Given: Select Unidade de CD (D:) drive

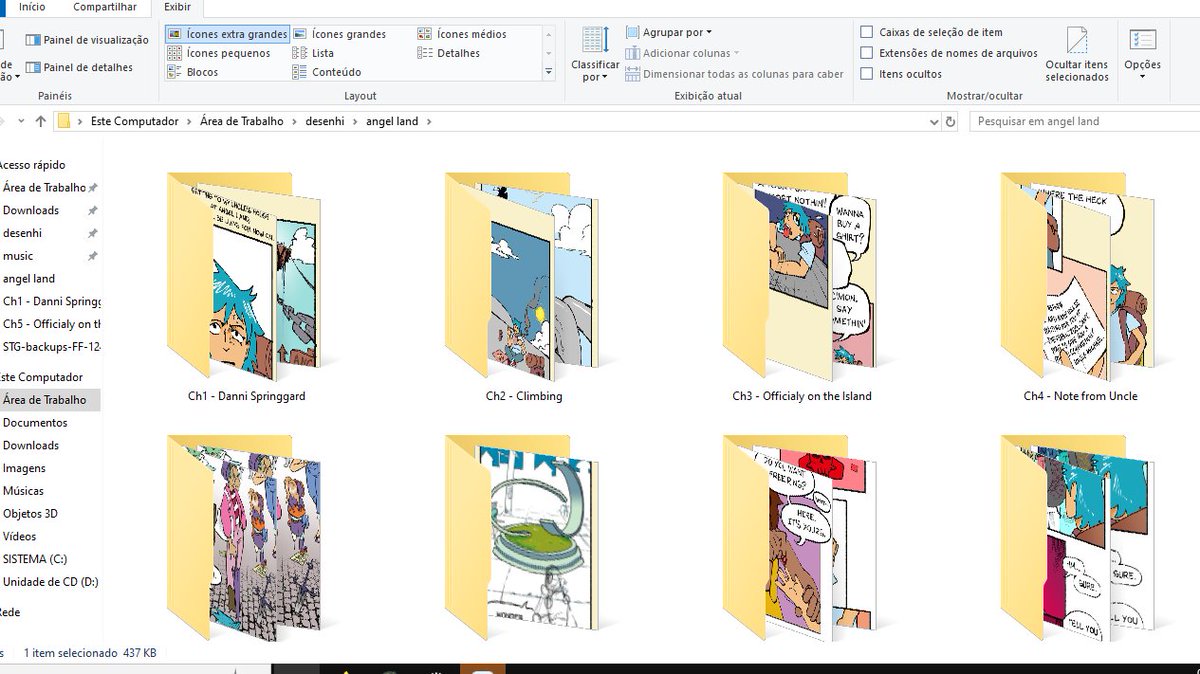Looking at the screenshot, I should pos(51,582).
